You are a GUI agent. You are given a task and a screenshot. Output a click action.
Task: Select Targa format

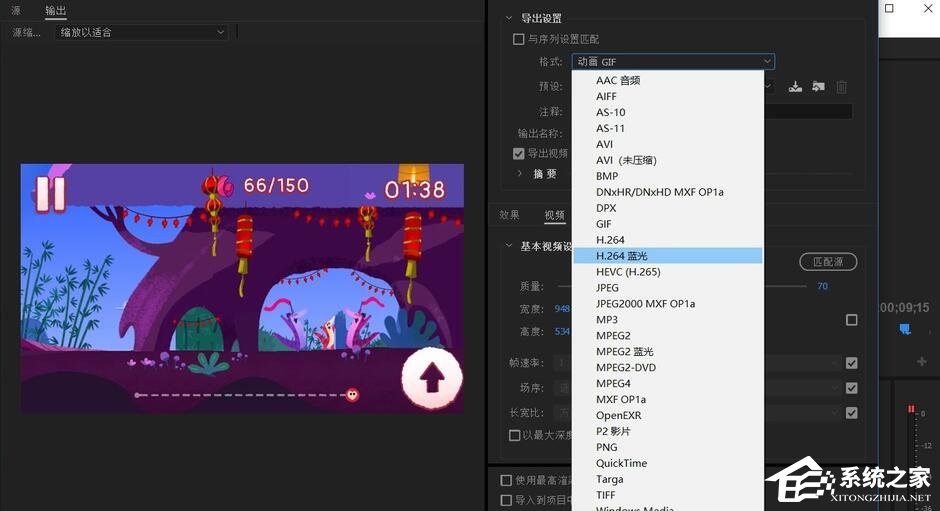click(668, 479)
